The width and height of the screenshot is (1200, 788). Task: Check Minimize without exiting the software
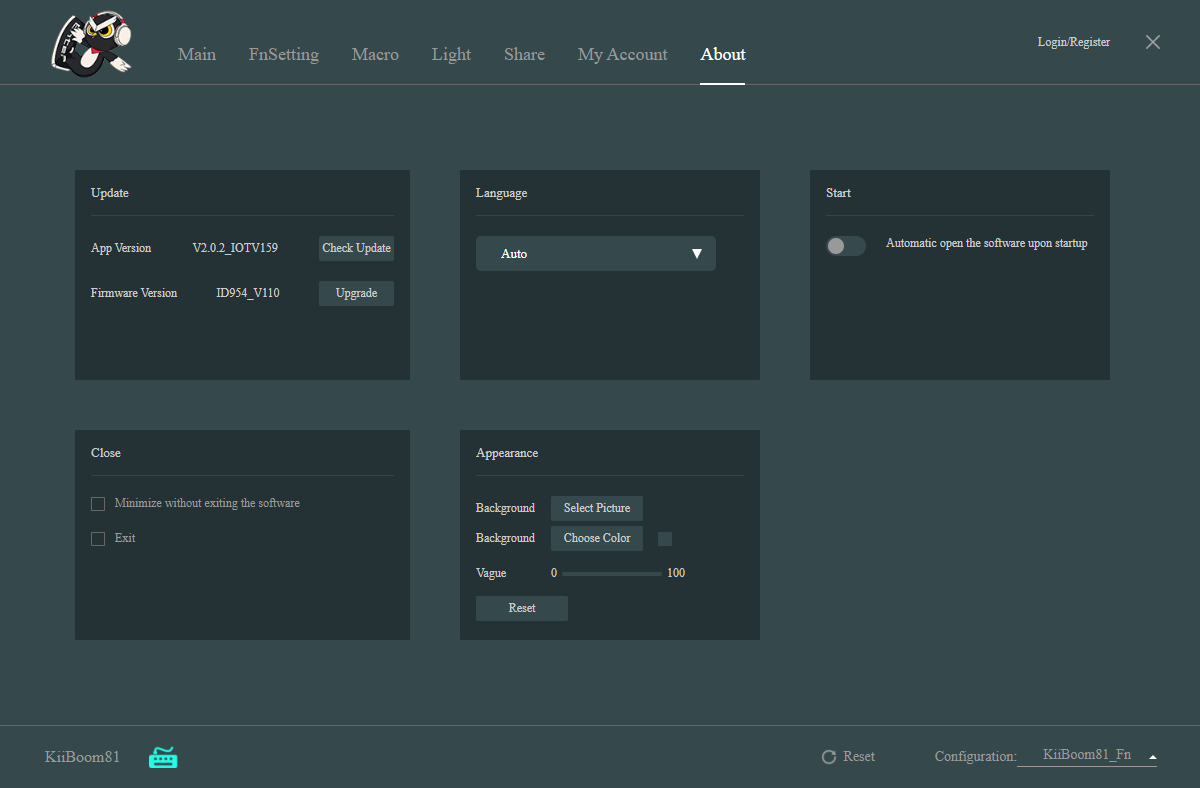[98, 504]
